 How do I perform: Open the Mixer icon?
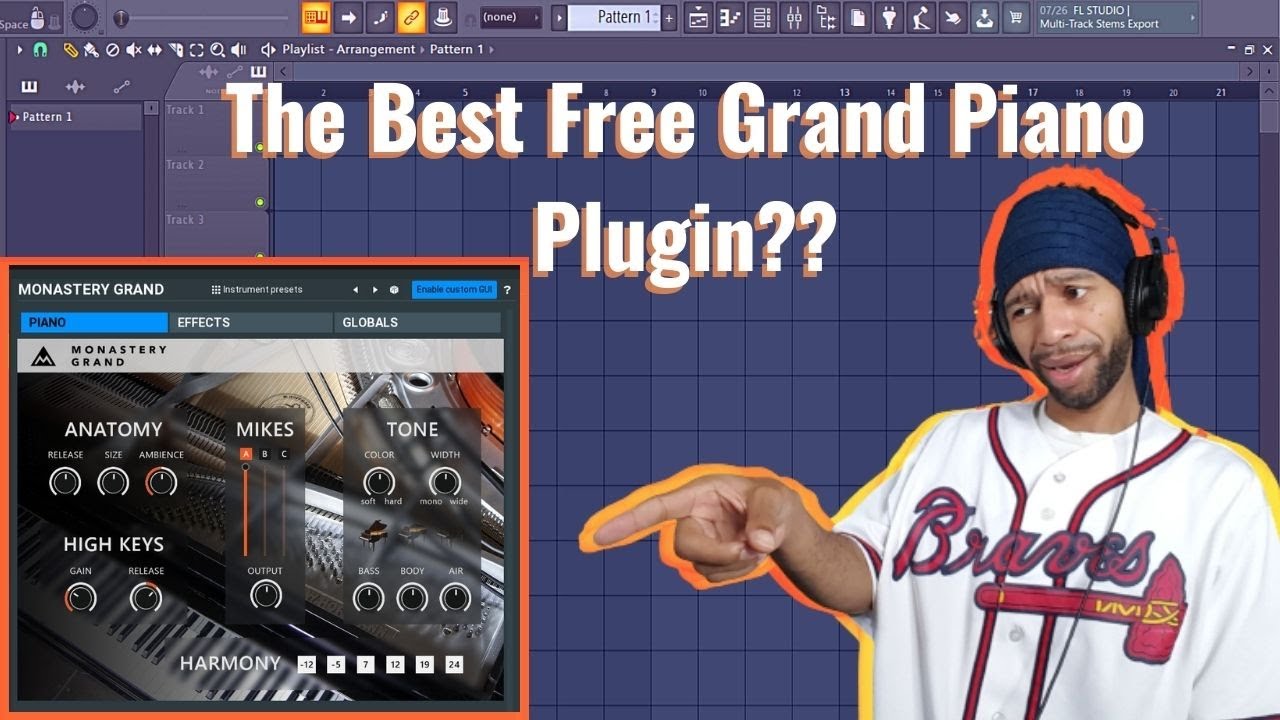tap(794, 17)
